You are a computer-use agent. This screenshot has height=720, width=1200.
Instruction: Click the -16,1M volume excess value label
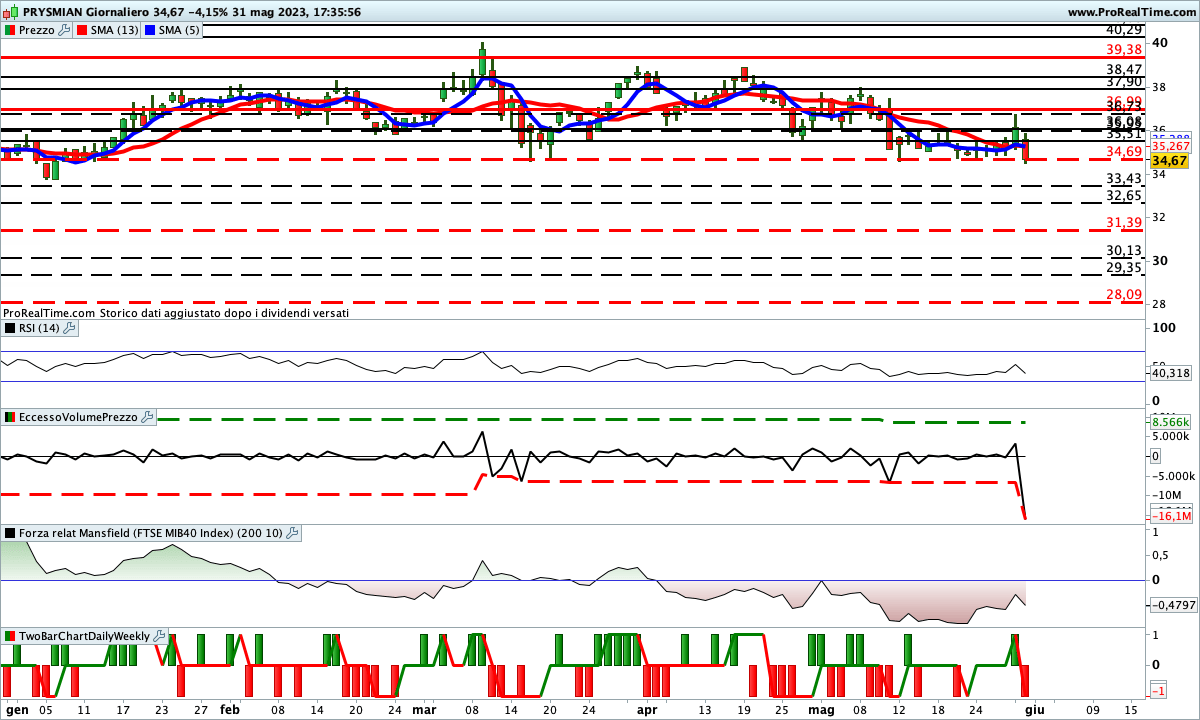click(x=1171, y=516)
